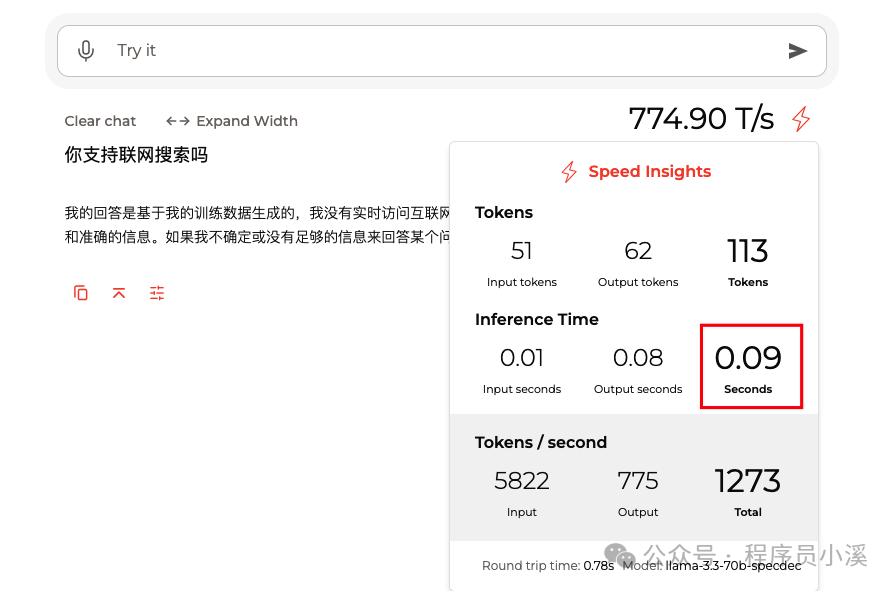Click the scroll-to-top arrow icon
This screenshot has width=896, height=591.
tap(119, 293)
